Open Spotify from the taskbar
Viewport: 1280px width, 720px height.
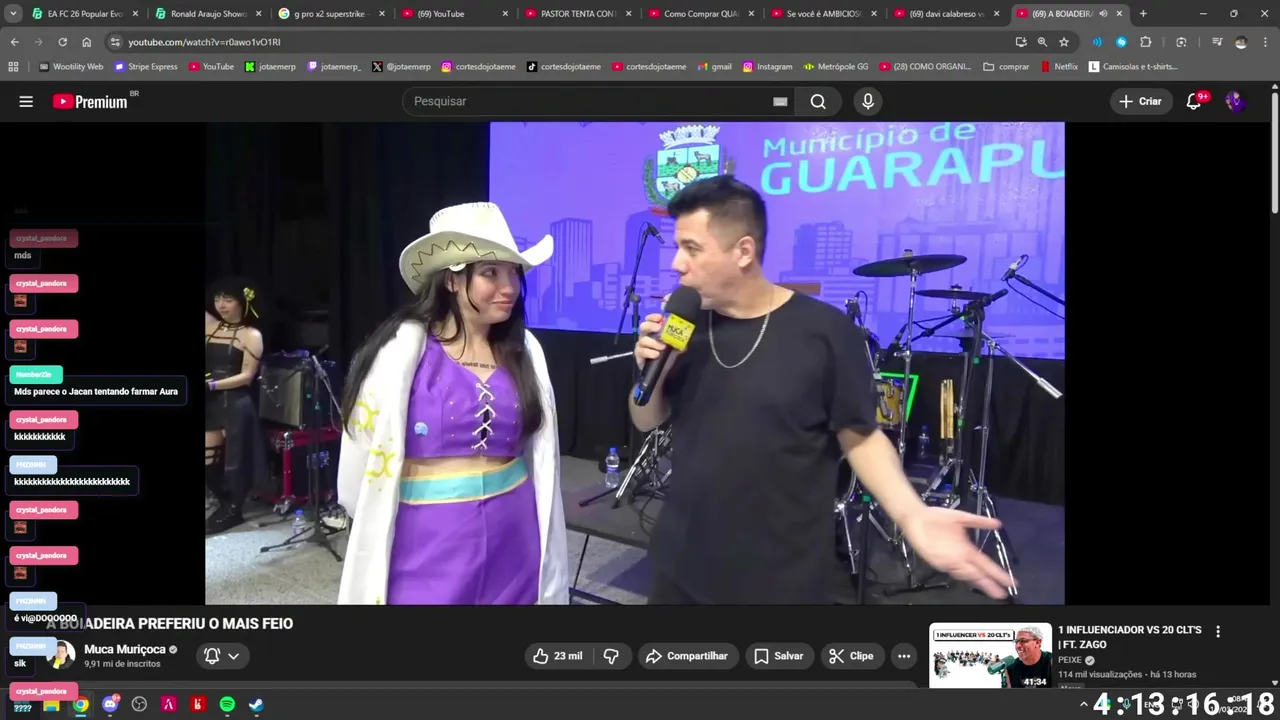(227, 704)
